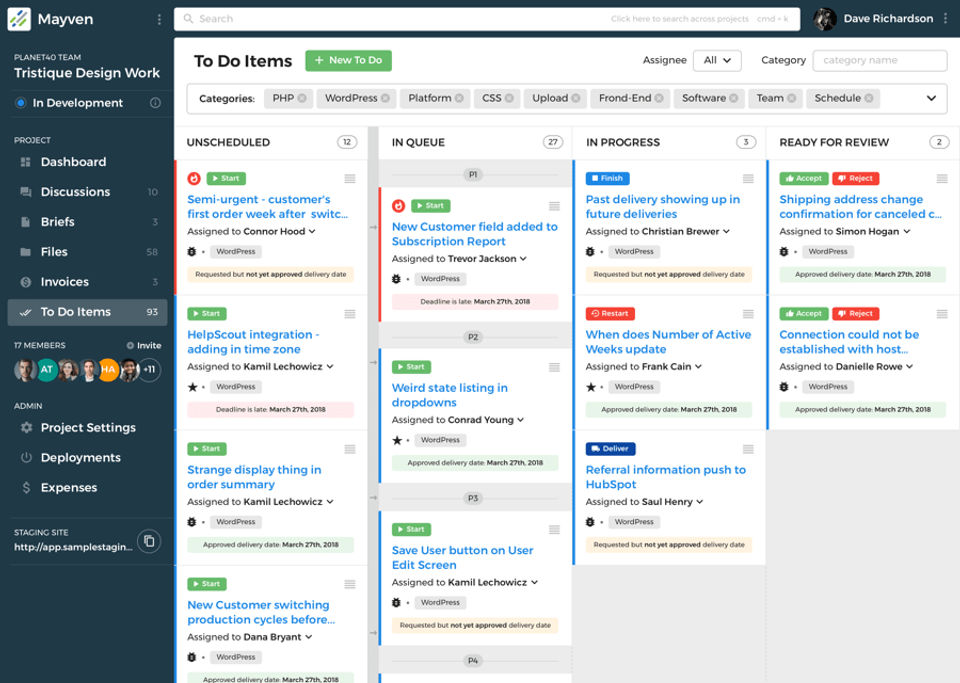Open Project Settings gear item
This screenshot has height=683, width=960.
(87, 428)
